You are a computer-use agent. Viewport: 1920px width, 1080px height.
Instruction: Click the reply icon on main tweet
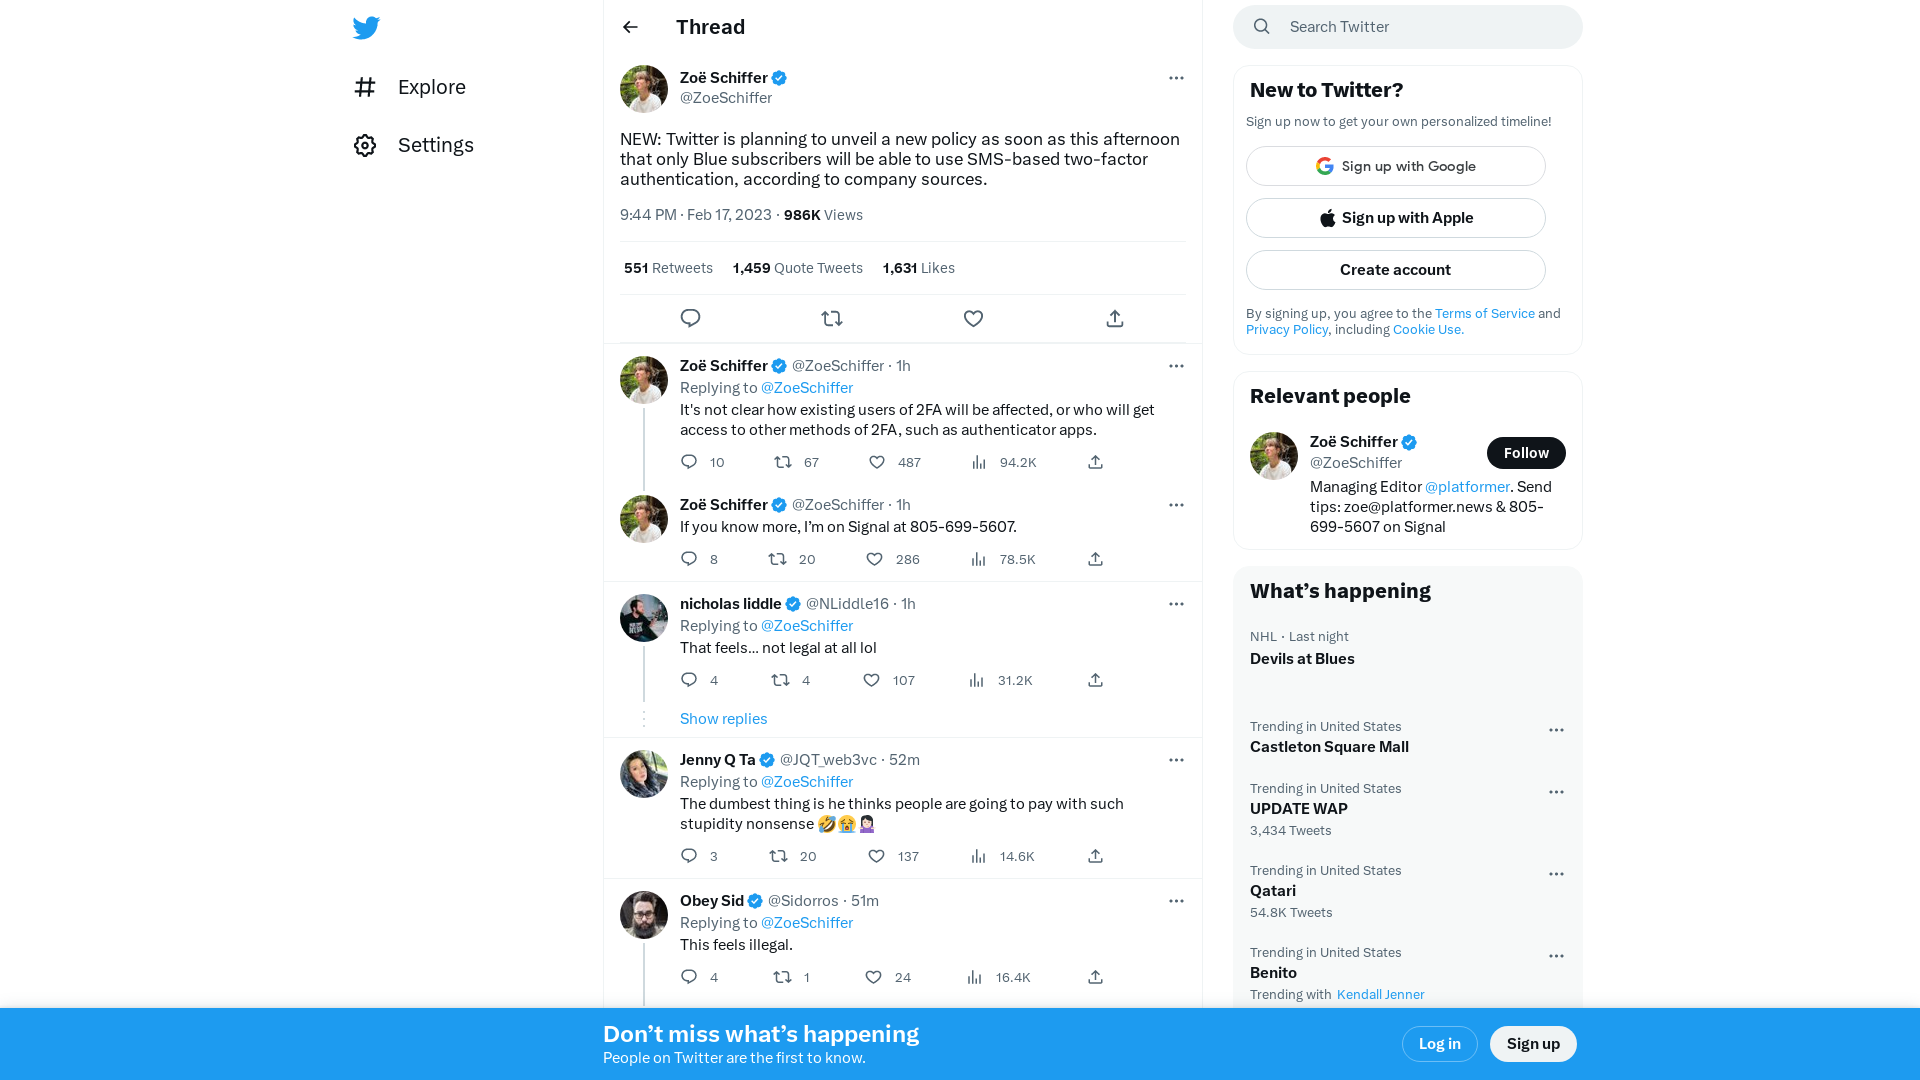[690, 318]
